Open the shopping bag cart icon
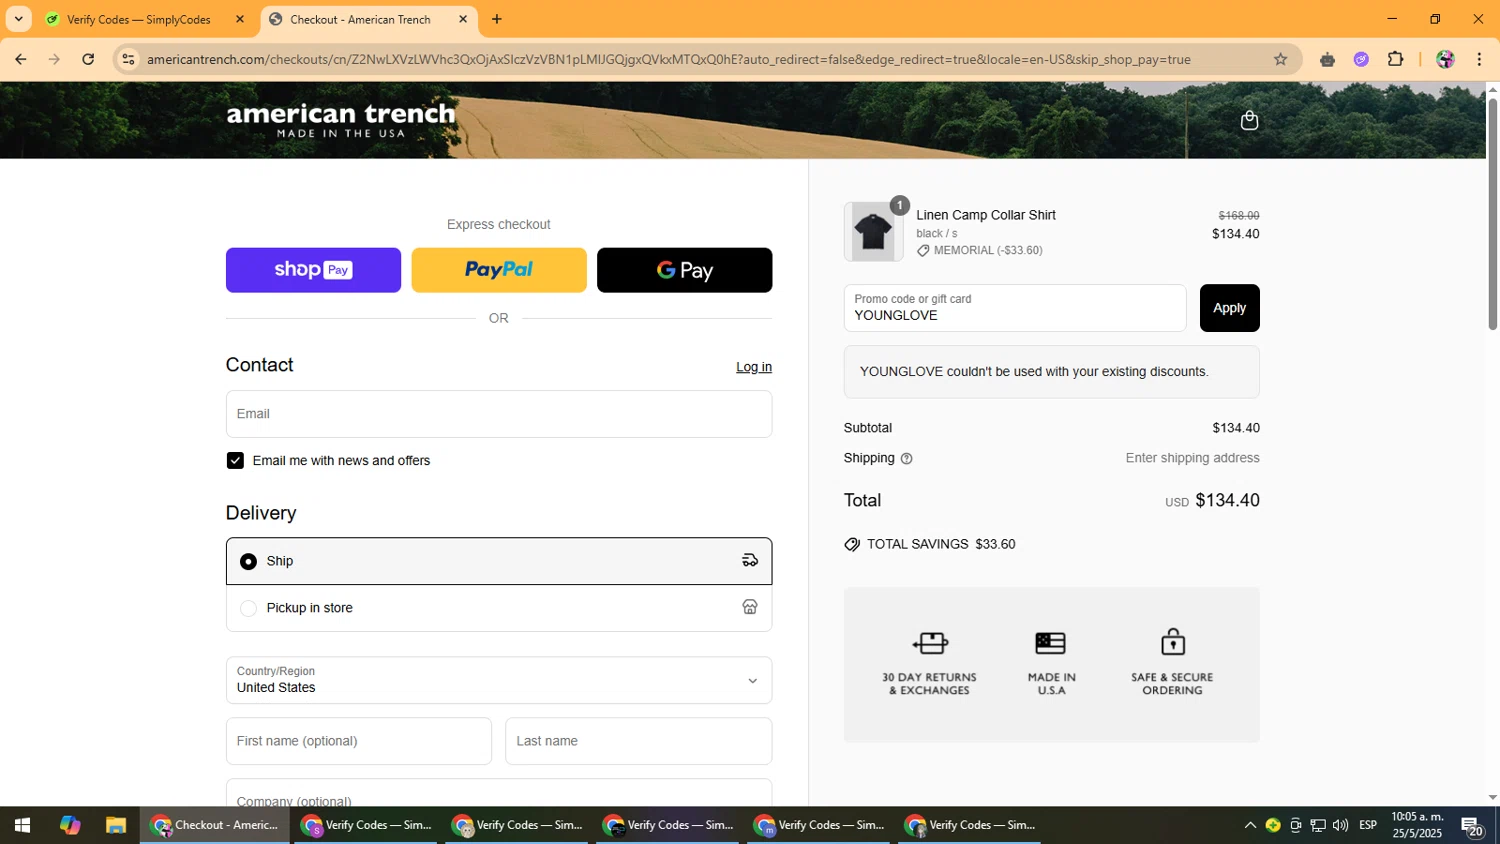The height and width of the screenshot is (844, 1500). (1249, 120)
